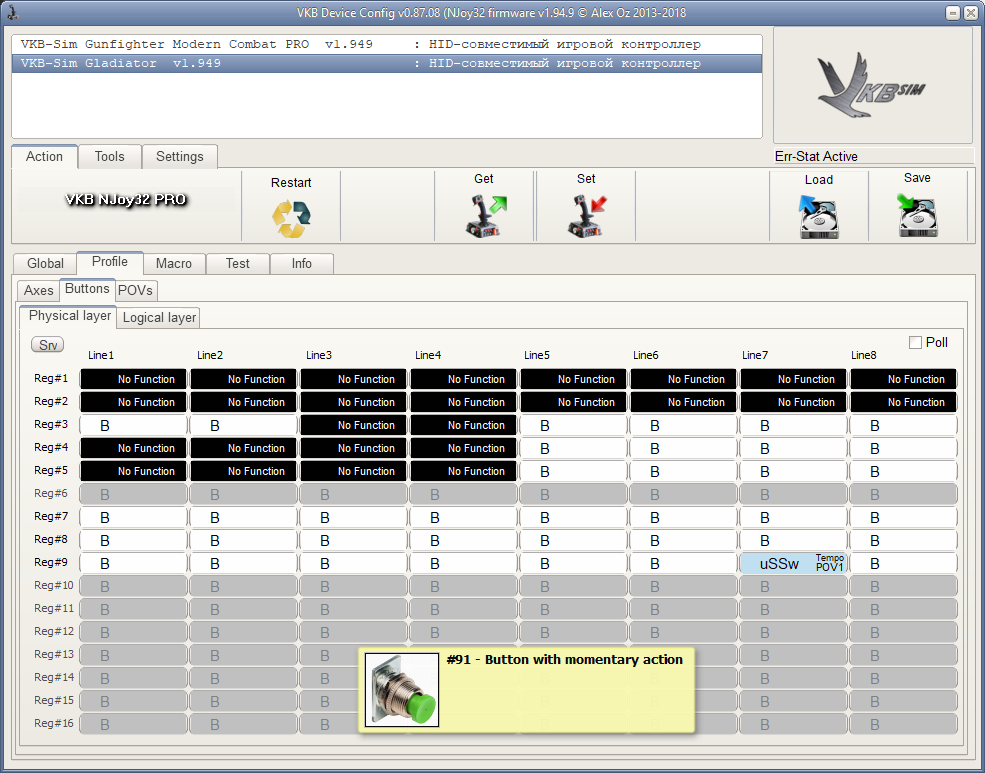The height and width of the screenshot is (773, 985).
Task: Click Reg#5 Line2 No Function cell
Action: 244,471
